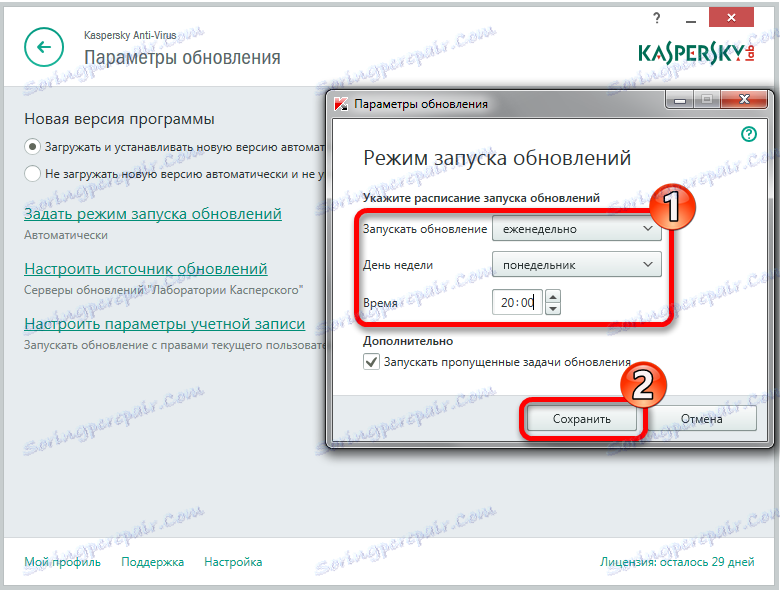
Task: Click the time input field
Action: pos(517,302)
